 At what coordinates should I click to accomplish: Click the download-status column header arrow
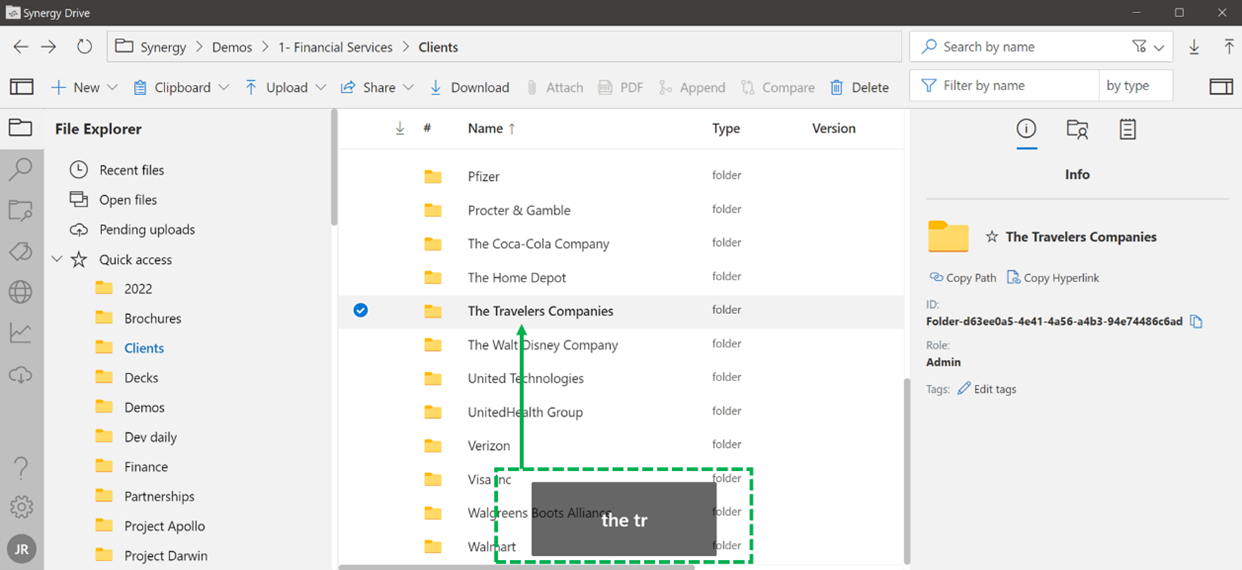400,128
